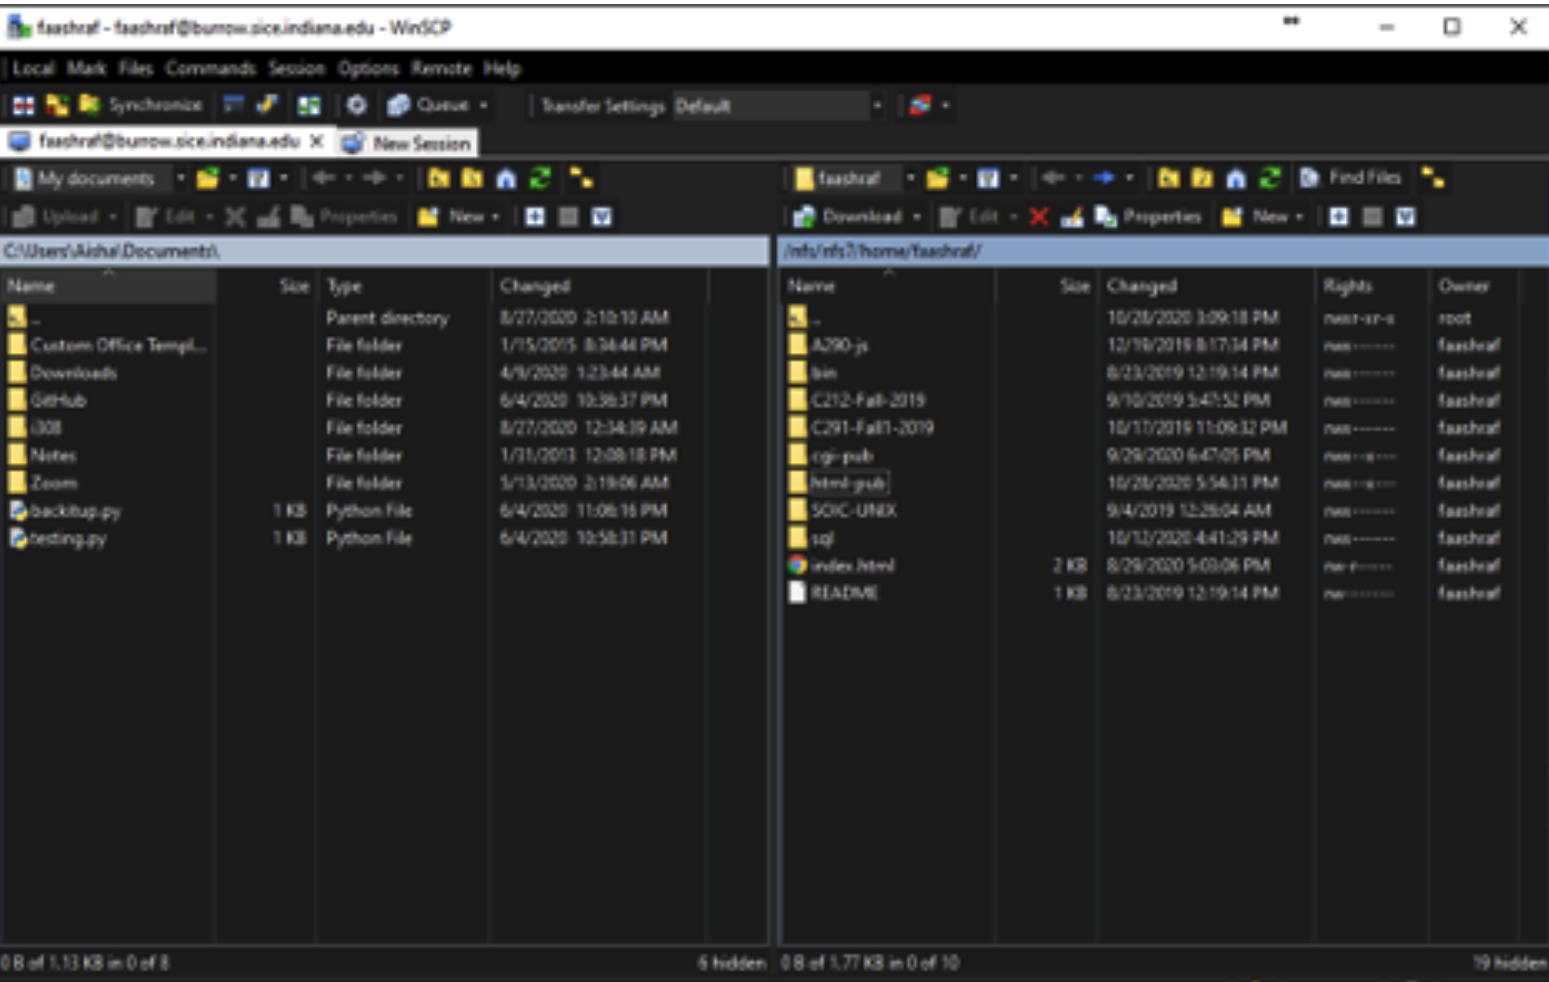This screenshot has height=982, width=1549.
Task: Go to remote parent directory icon
Action: tap(1168, 179)
